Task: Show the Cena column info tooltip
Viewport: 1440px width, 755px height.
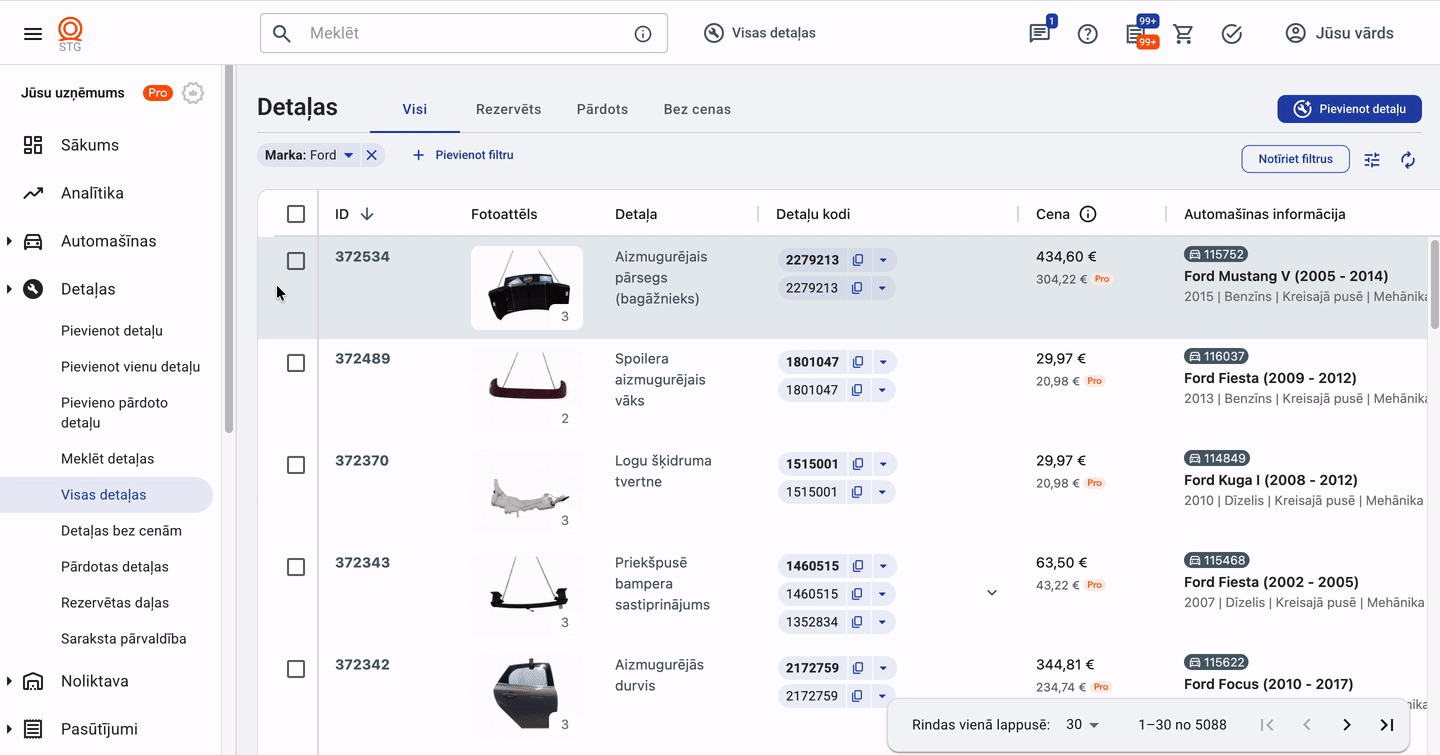Action: tap(1088, 214)
